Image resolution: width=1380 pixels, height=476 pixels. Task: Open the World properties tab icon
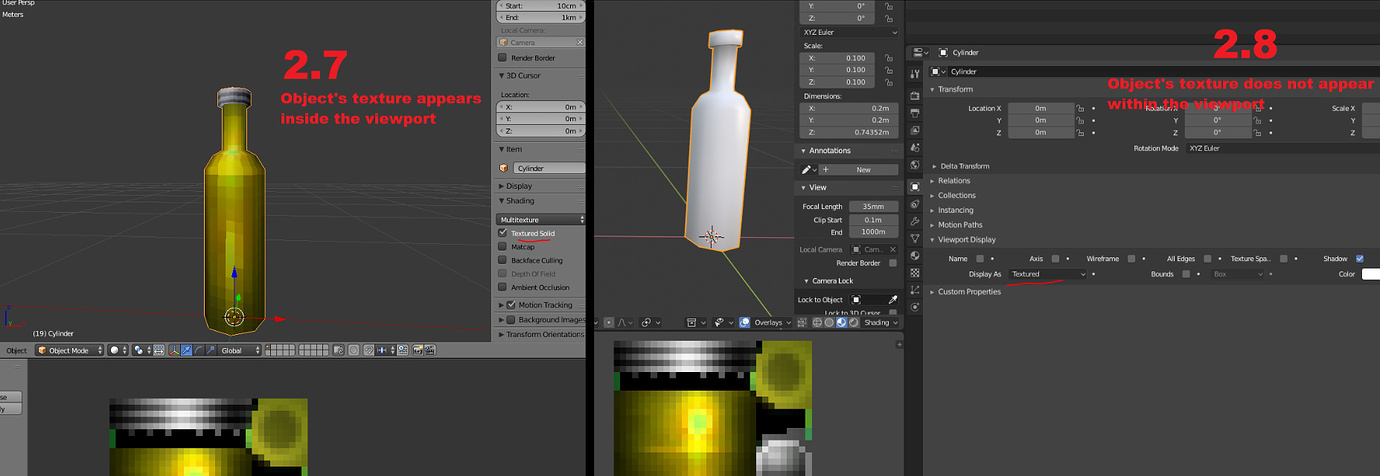point(914,165)
